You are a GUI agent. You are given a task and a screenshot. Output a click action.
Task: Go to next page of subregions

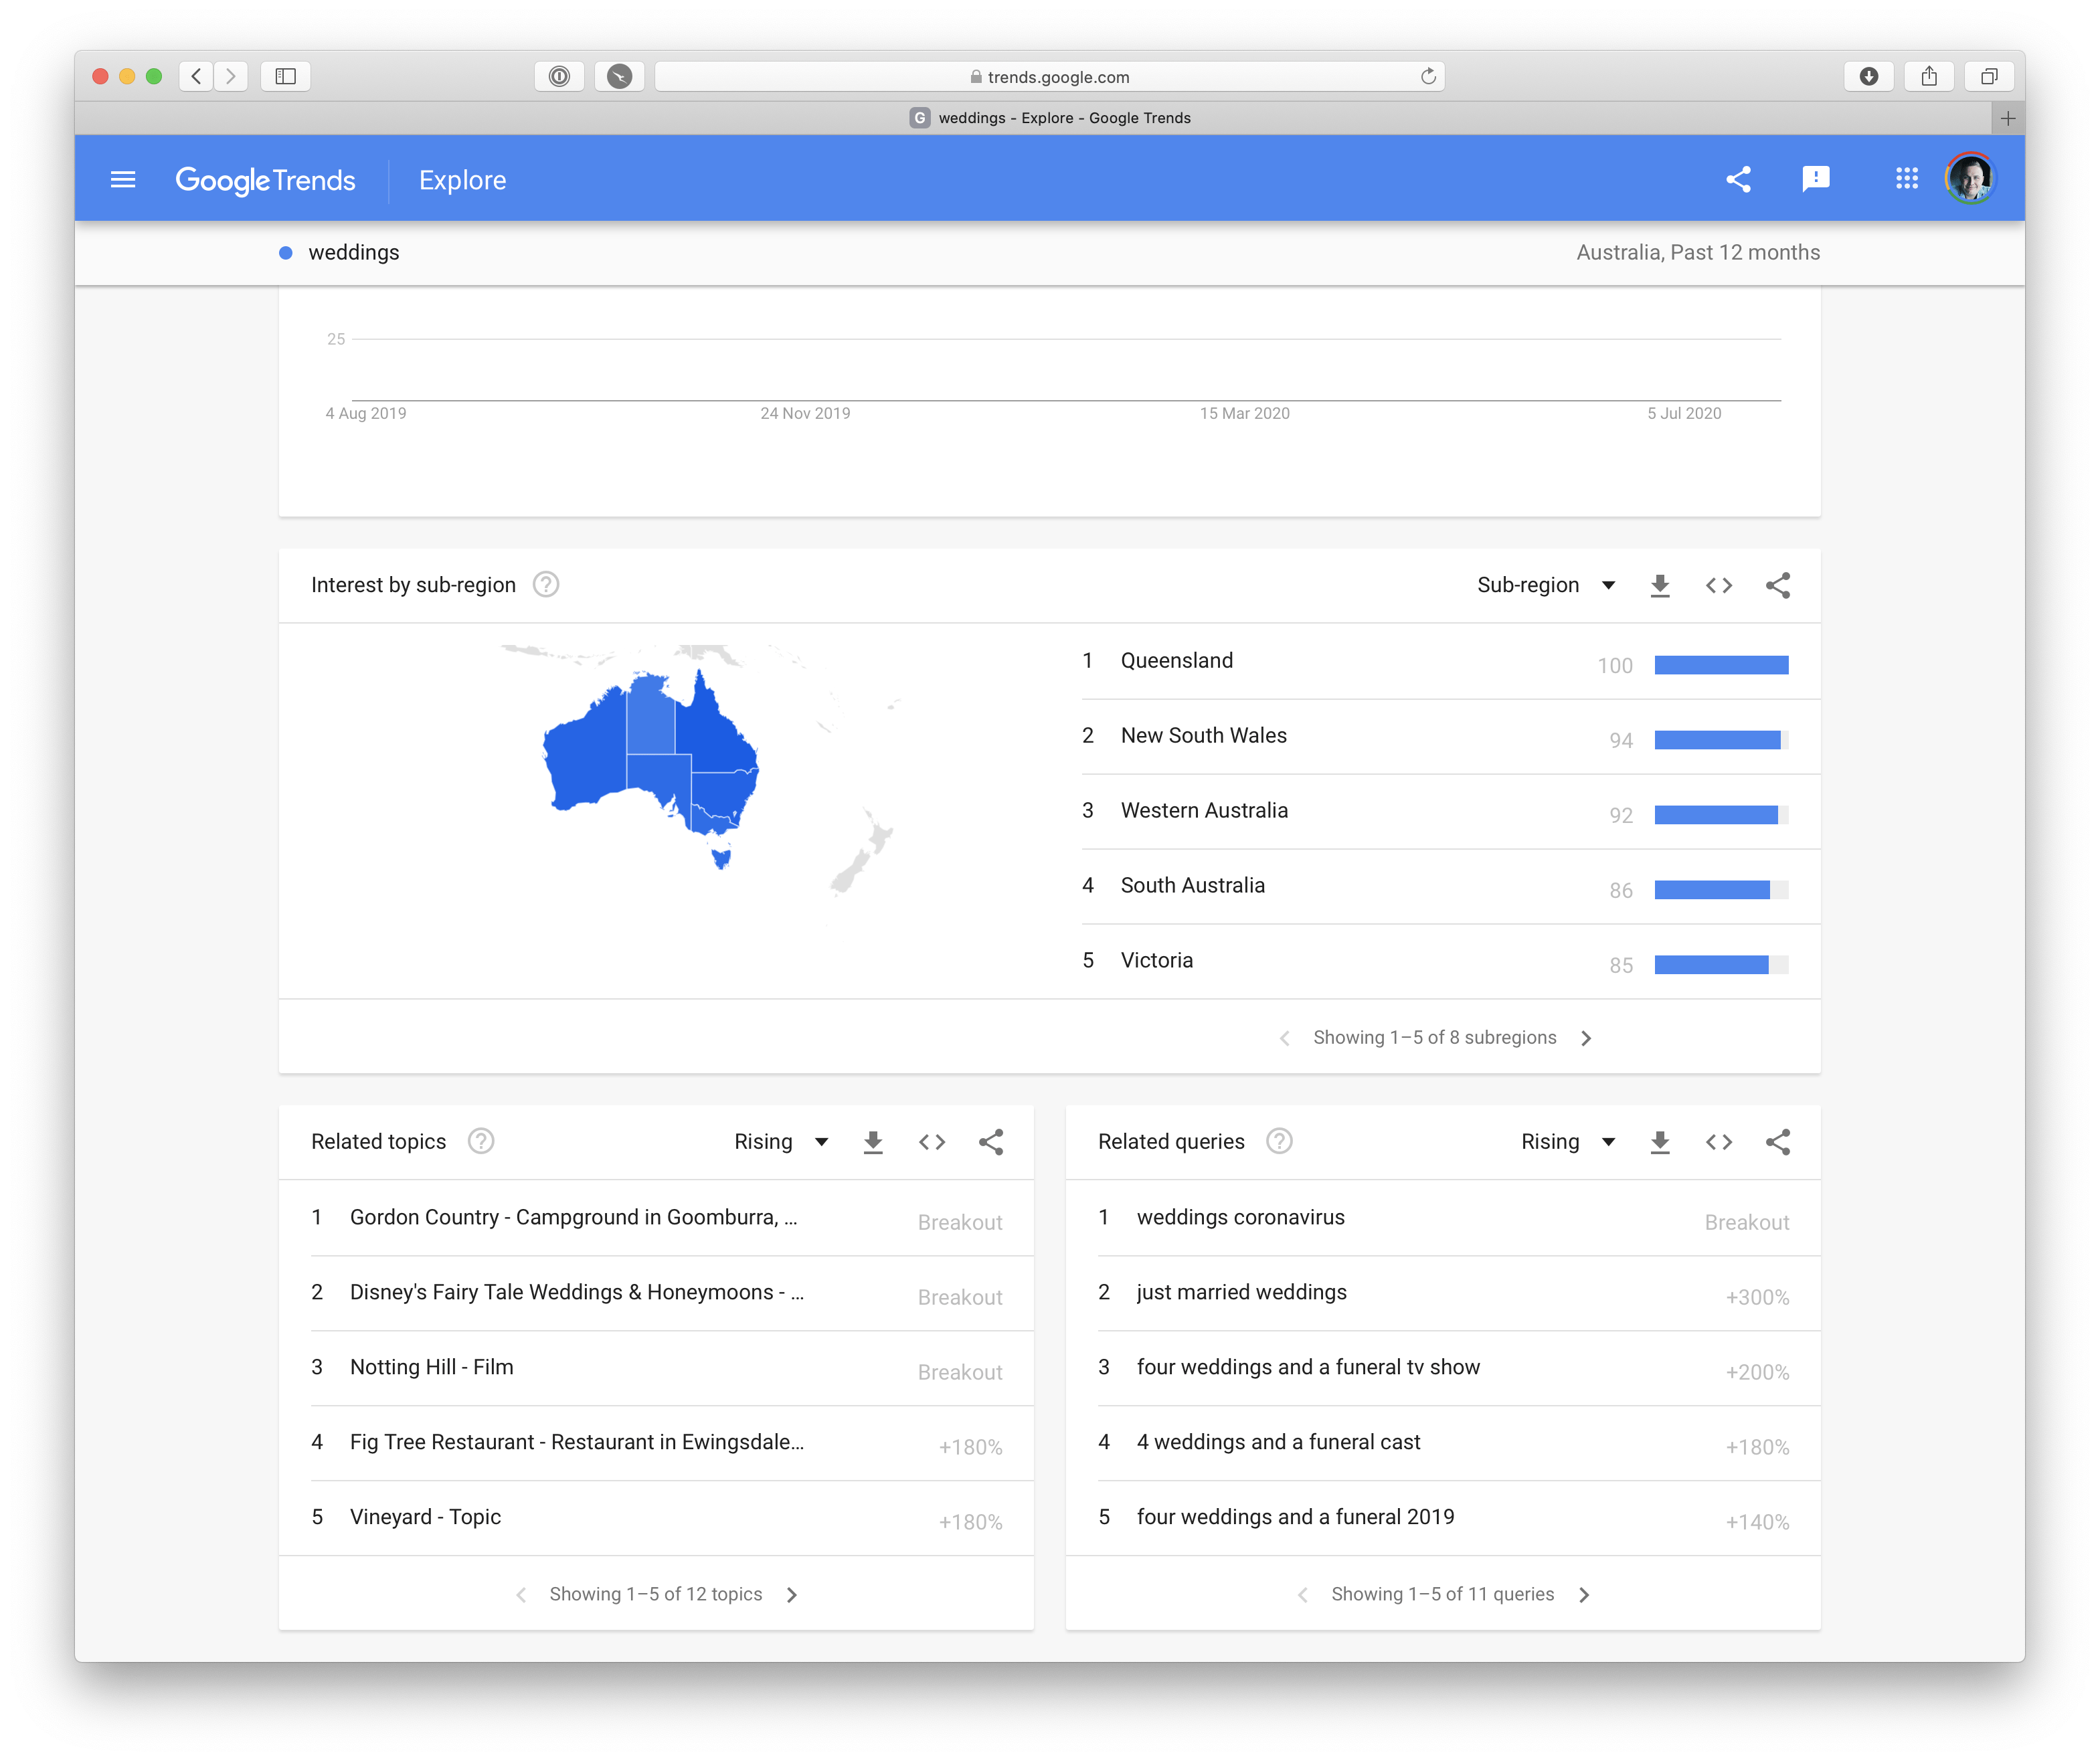click(1586, 1039)
